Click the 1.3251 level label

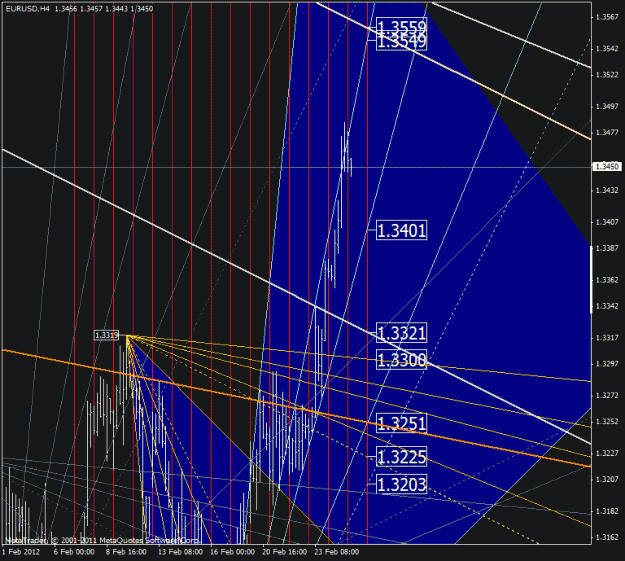(401, 423)
